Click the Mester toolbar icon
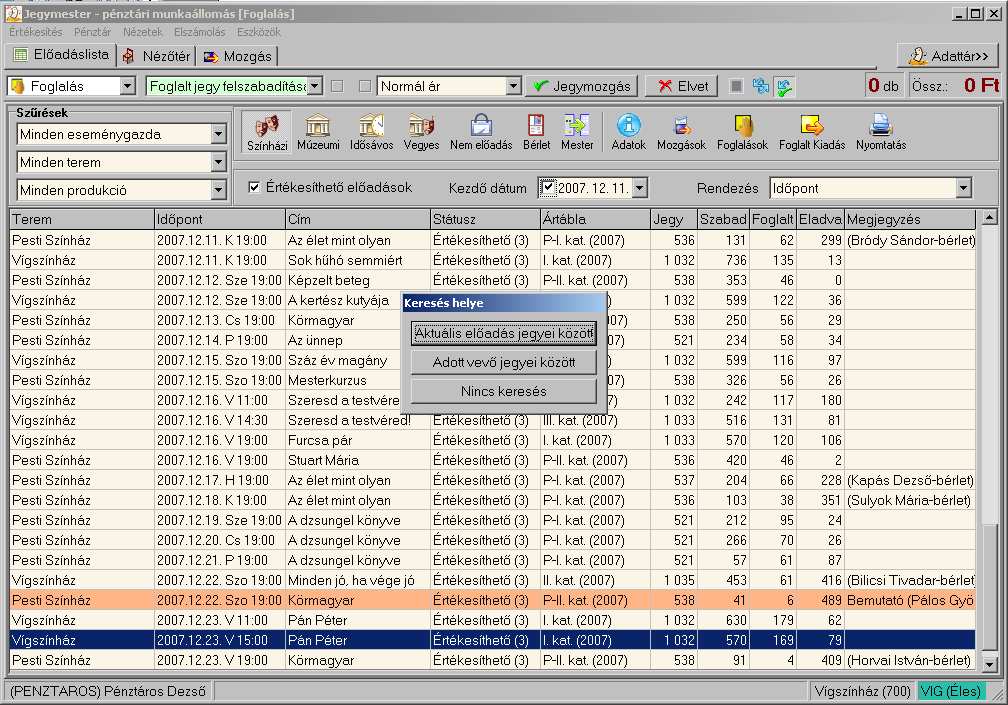 click(x=577, y=132)
